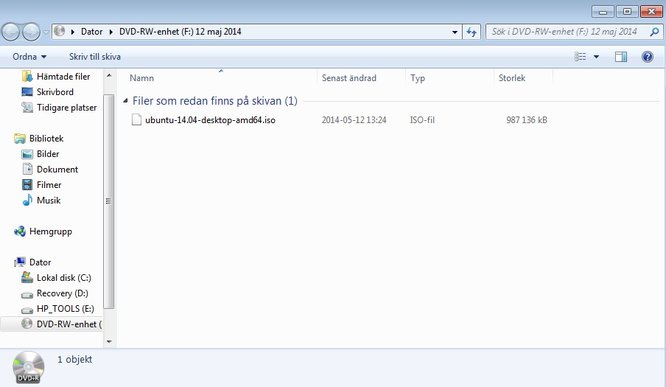Click the sidebar scrollbar up arrow

coord(109,76)
